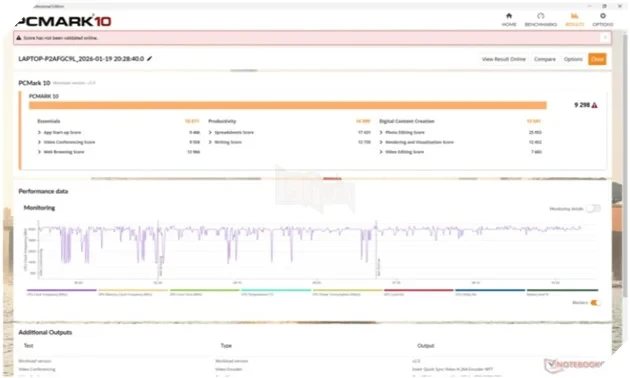Toggle green GPU Core Clock legend line
This screenshot has height=378, width=630.
205,290
